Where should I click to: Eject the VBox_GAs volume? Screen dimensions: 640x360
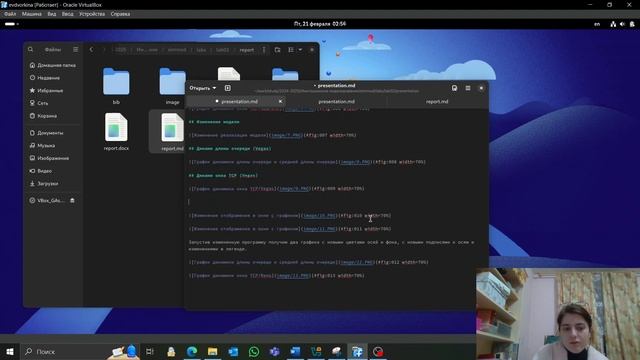[x=72, y=200]
